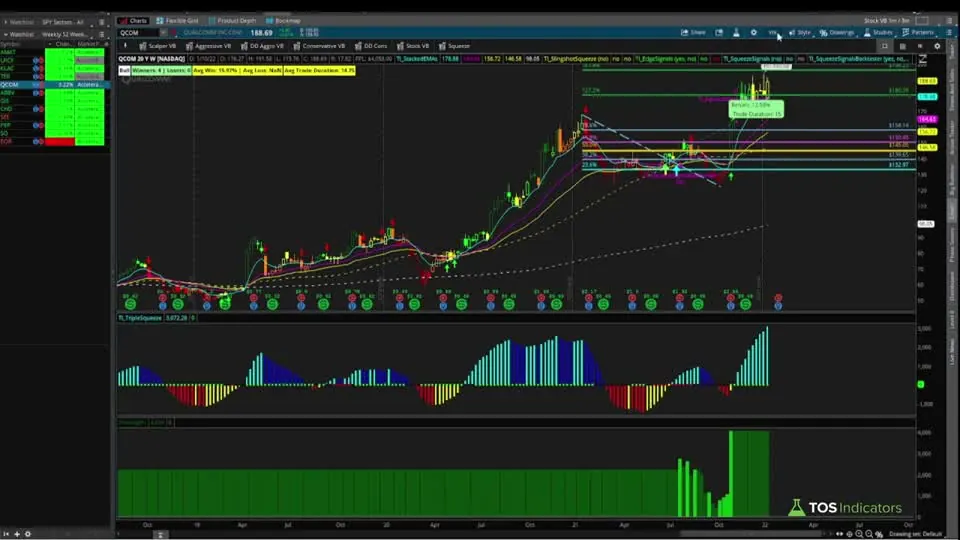The width and height of the screenshot is (960, 540).
Task: Open the Style menu
Action: (800, 32)
